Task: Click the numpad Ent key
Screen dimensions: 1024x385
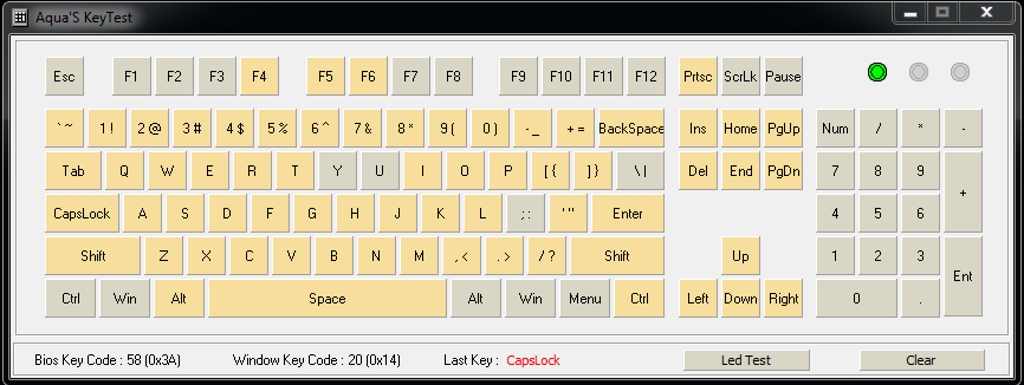Action: tap(963, 277)
